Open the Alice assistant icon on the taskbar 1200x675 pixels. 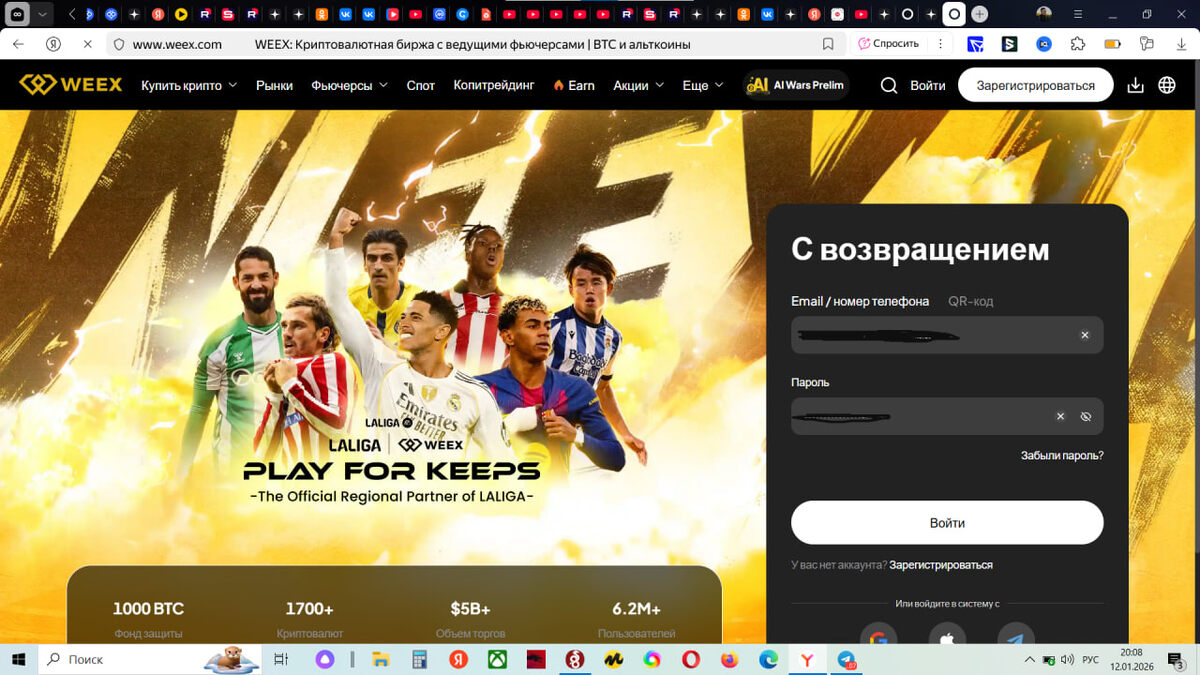[325, 659]
